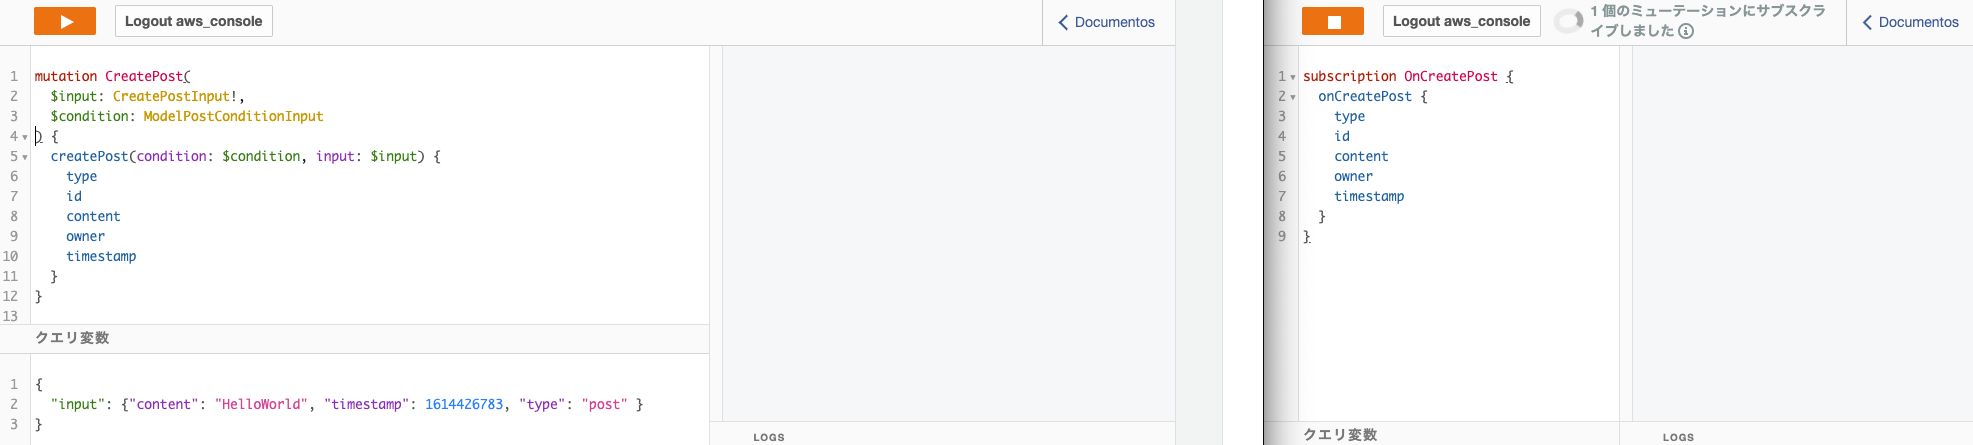The image size is (1973, 445).
Task: Click the subscribed-to-mutation status message
Action: 1708,21
